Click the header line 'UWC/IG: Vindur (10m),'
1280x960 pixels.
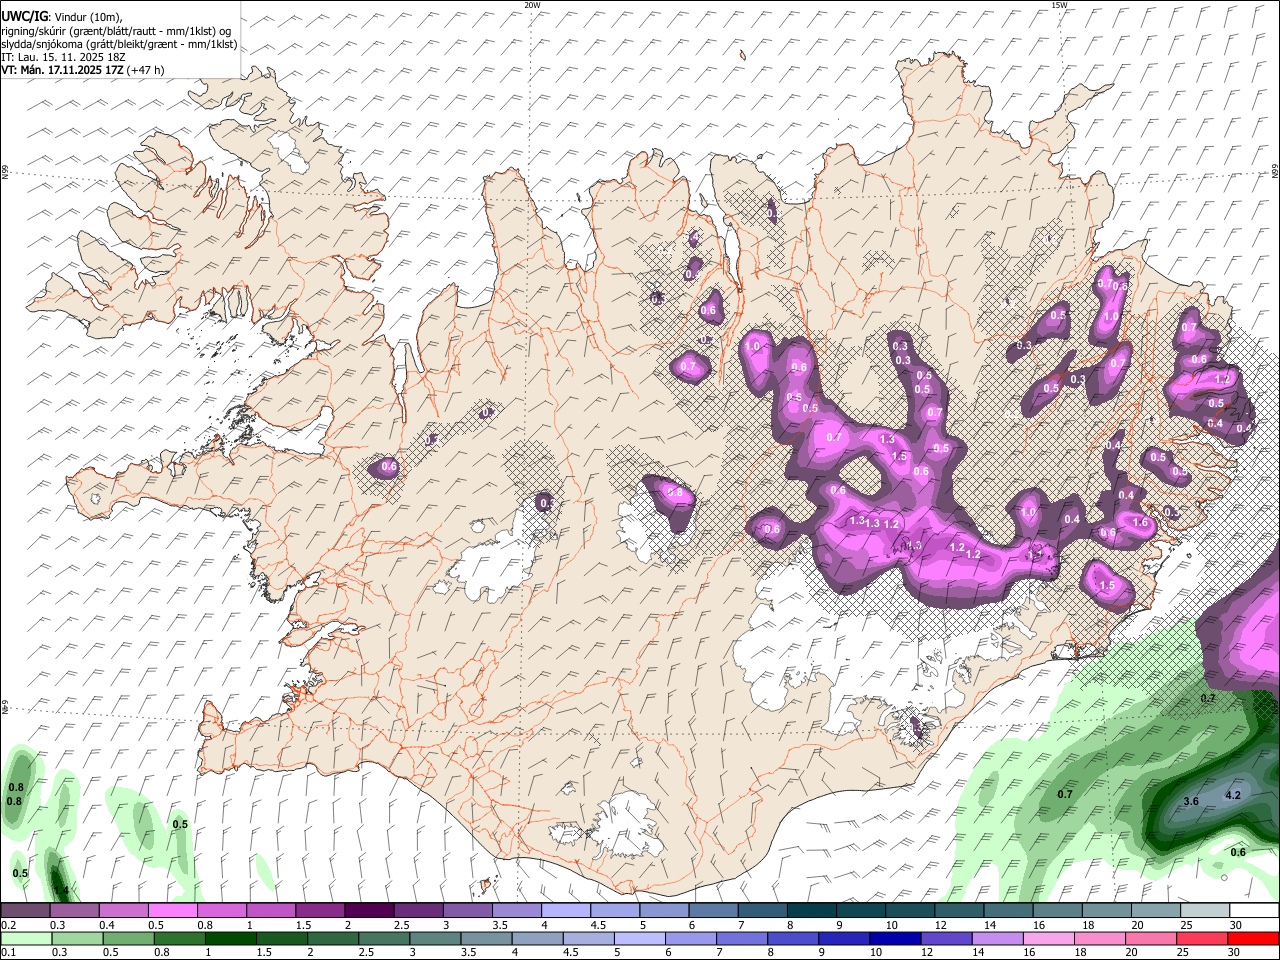[x=62, y=17]
